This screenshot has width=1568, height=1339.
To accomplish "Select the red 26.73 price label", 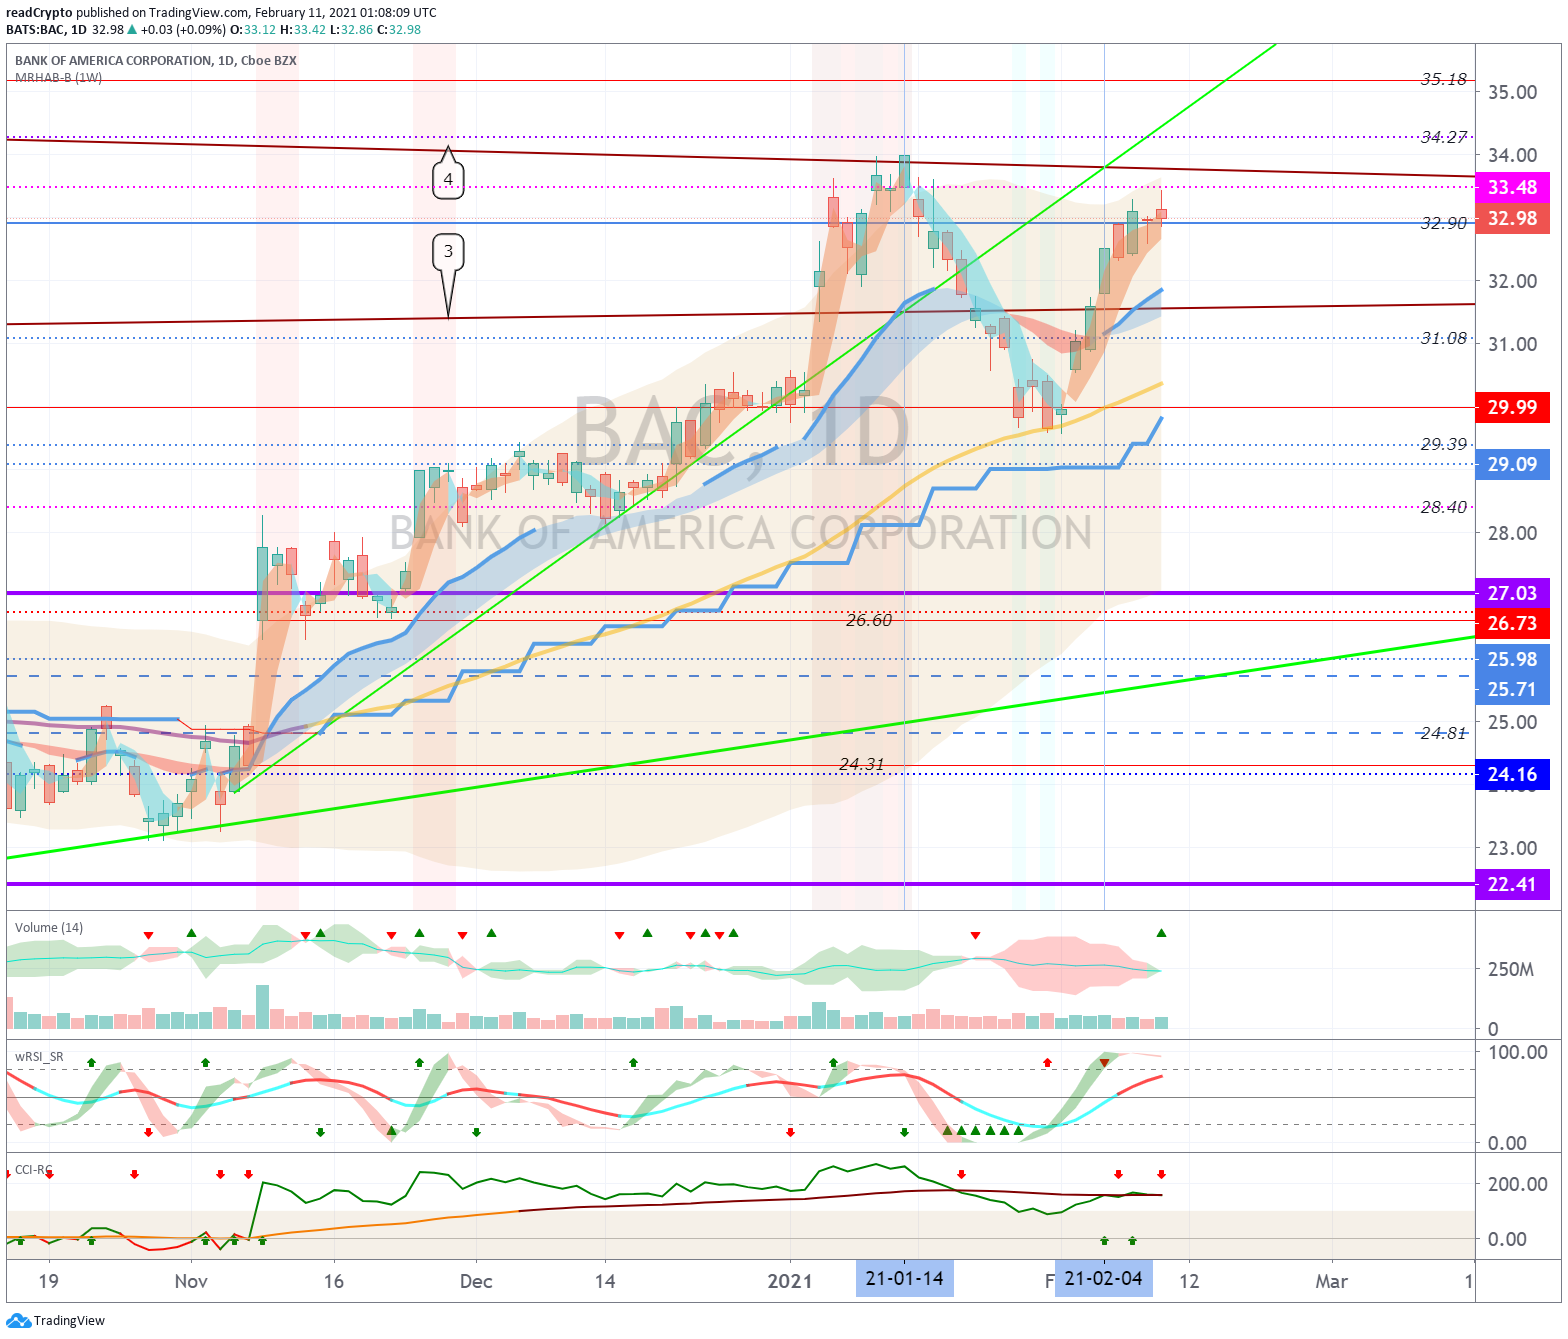I will [1512, 624].
